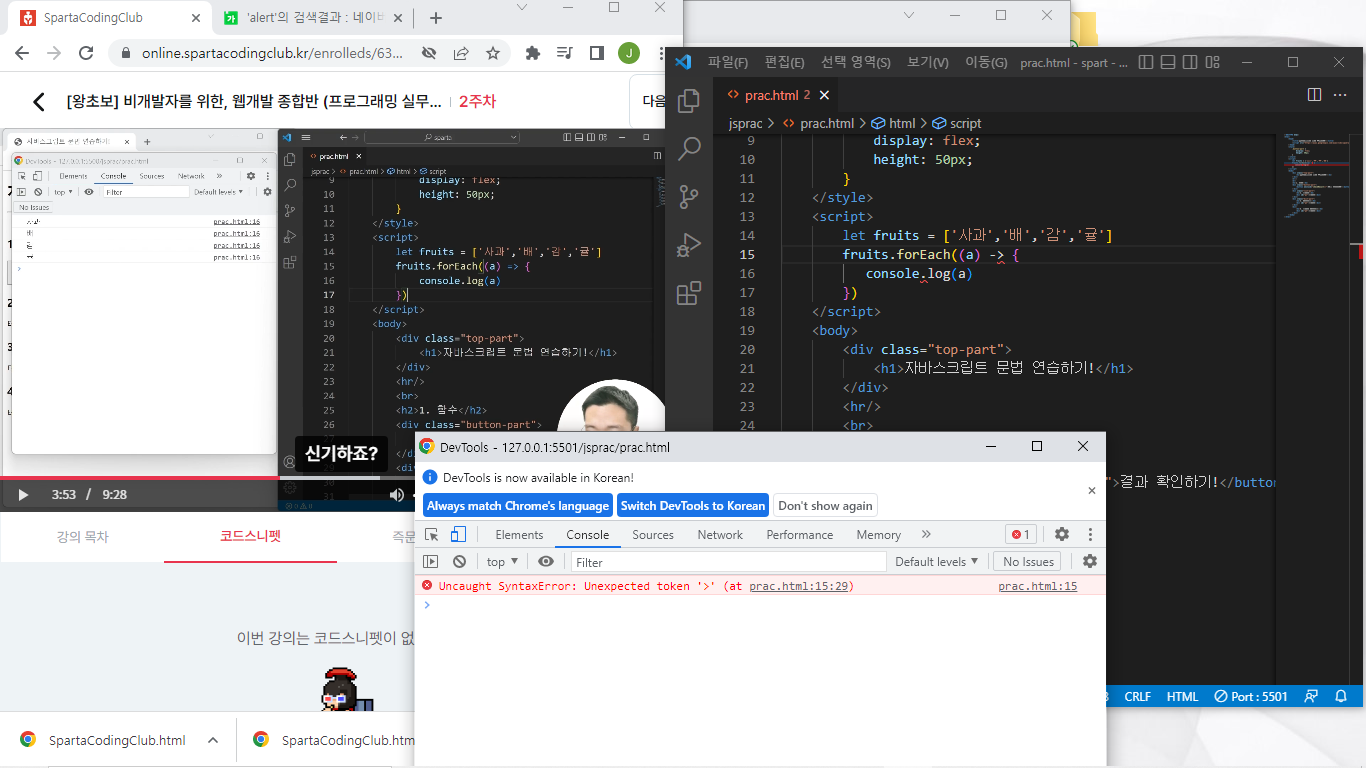This screenshot has width=1366, height=768.
Task: Open the Chrome tab search dropdown
Action: point(521,7)
